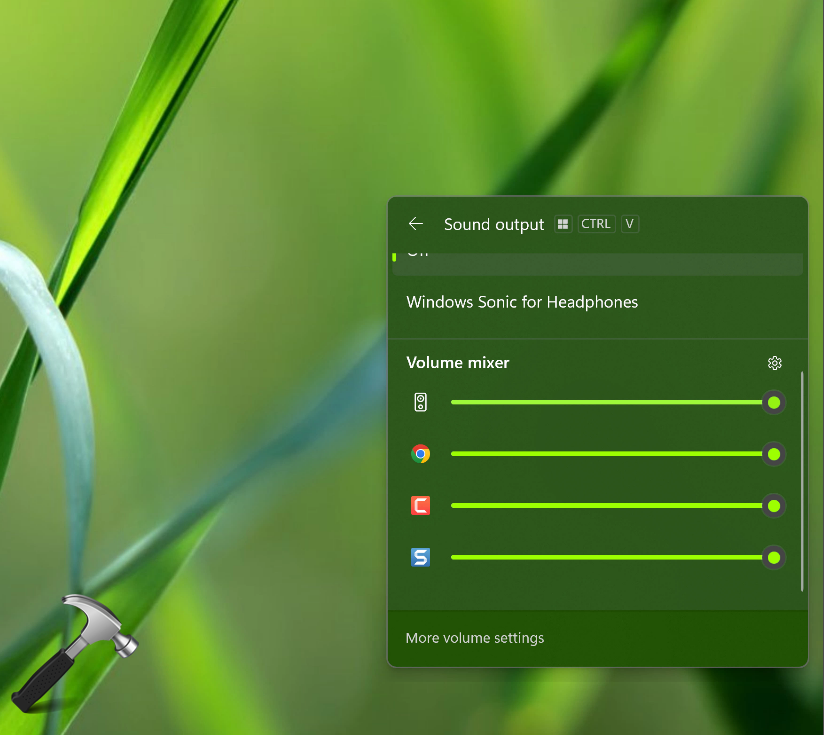Click the panel's vertical scrollbar
The image size is (824, 735).
pyautogui.click(x=802, y=480)
